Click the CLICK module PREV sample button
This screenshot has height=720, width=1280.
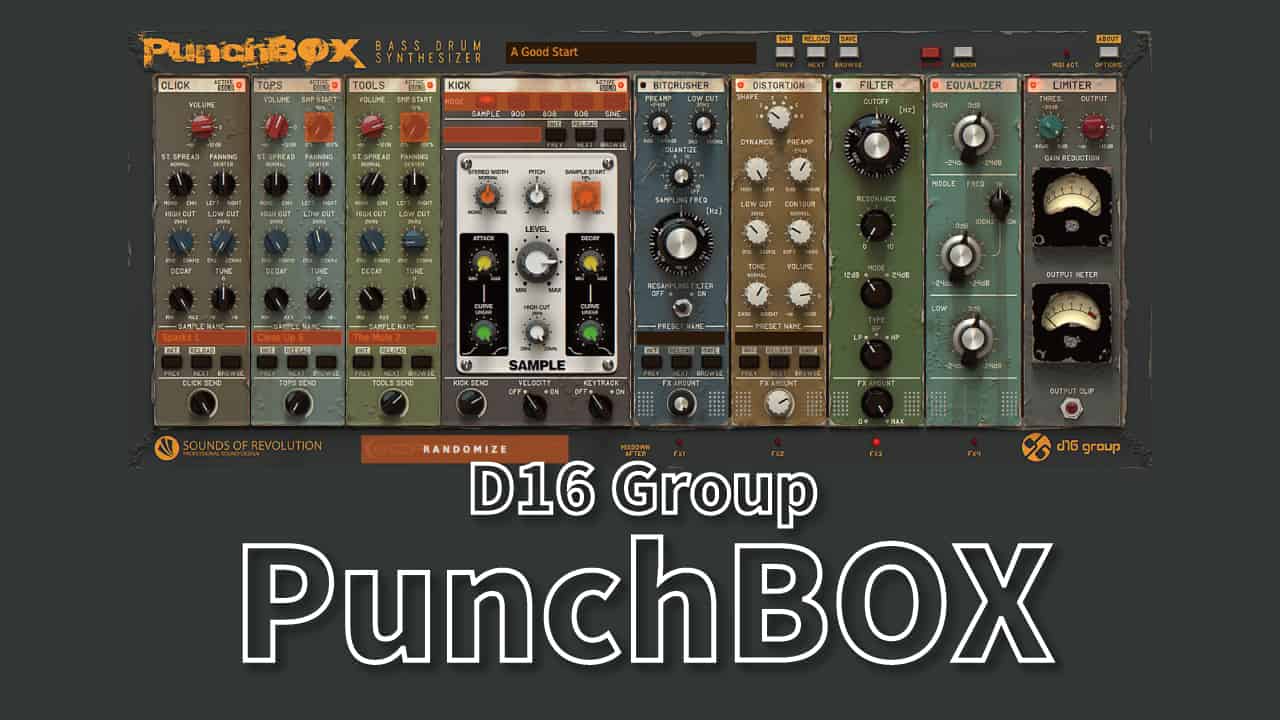click(172, 363)
